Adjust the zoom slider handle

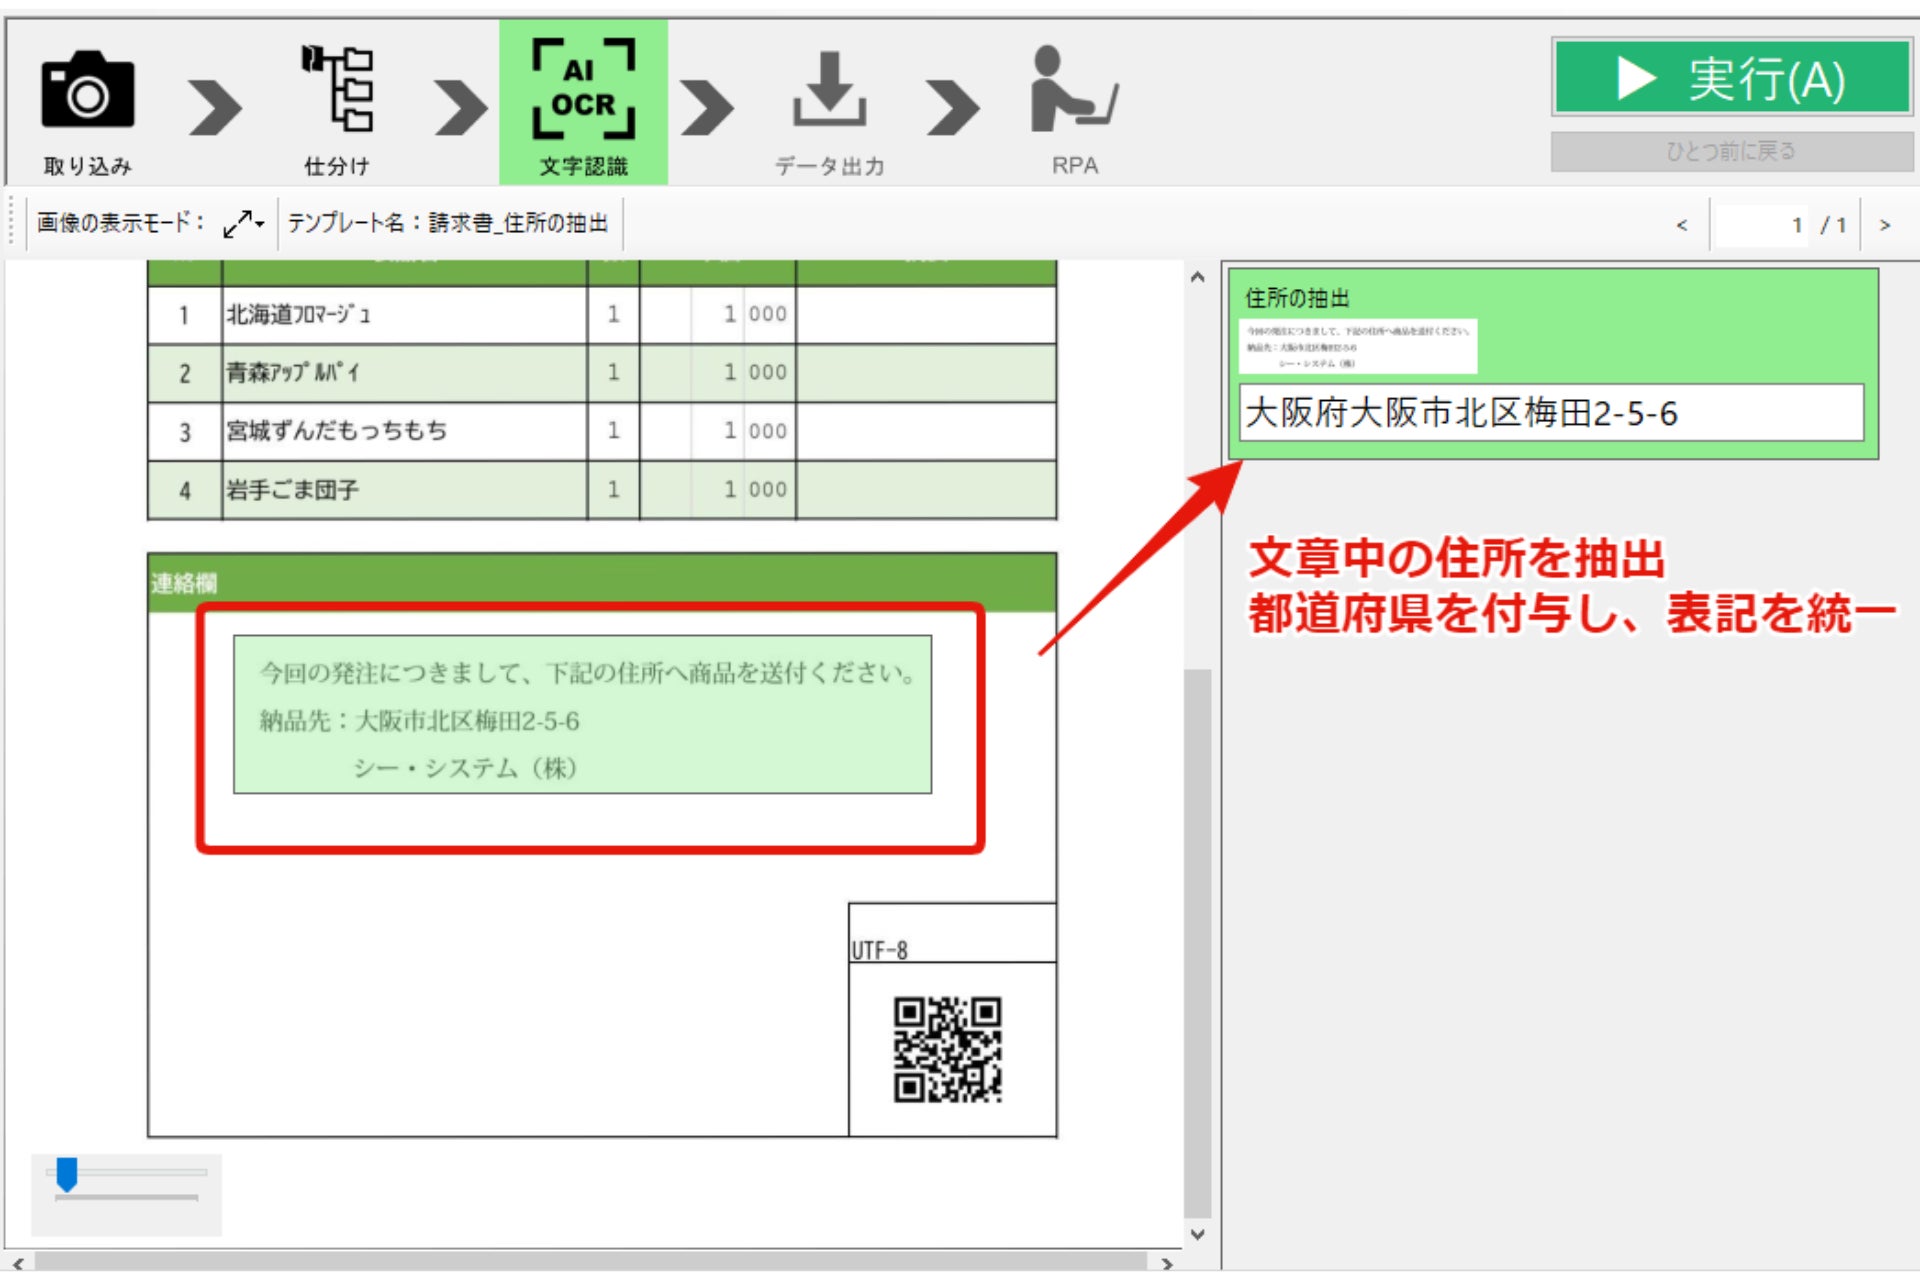pyautogui.click(x=67, y=1174)
